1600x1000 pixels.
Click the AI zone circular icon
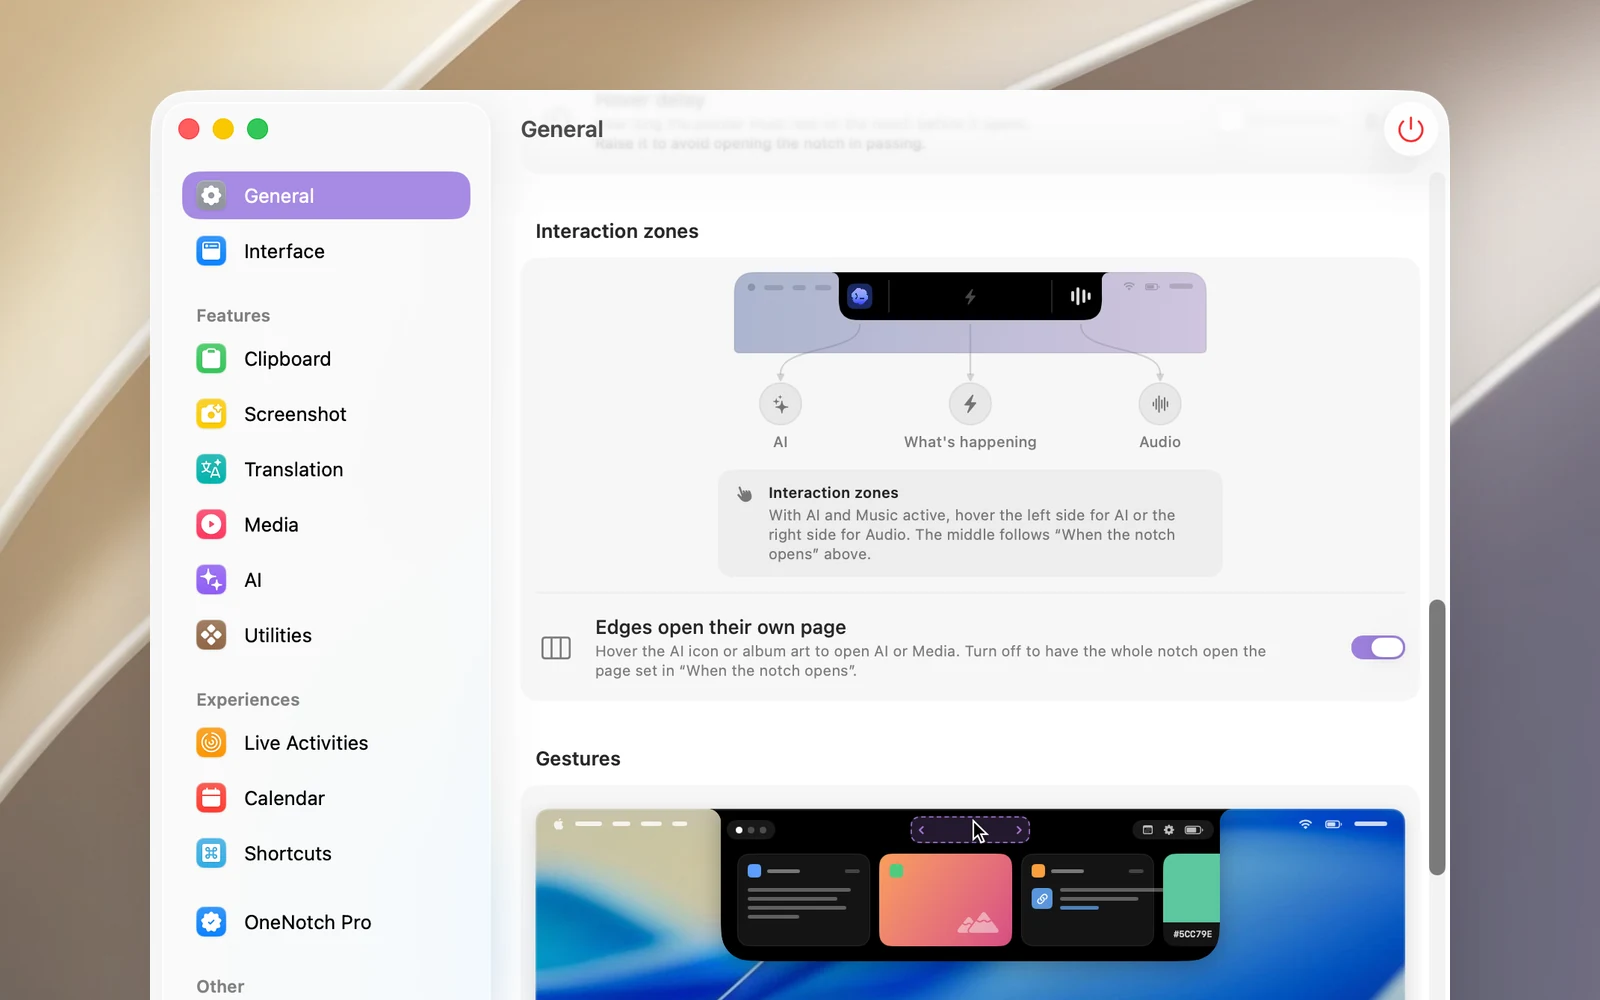780,404
